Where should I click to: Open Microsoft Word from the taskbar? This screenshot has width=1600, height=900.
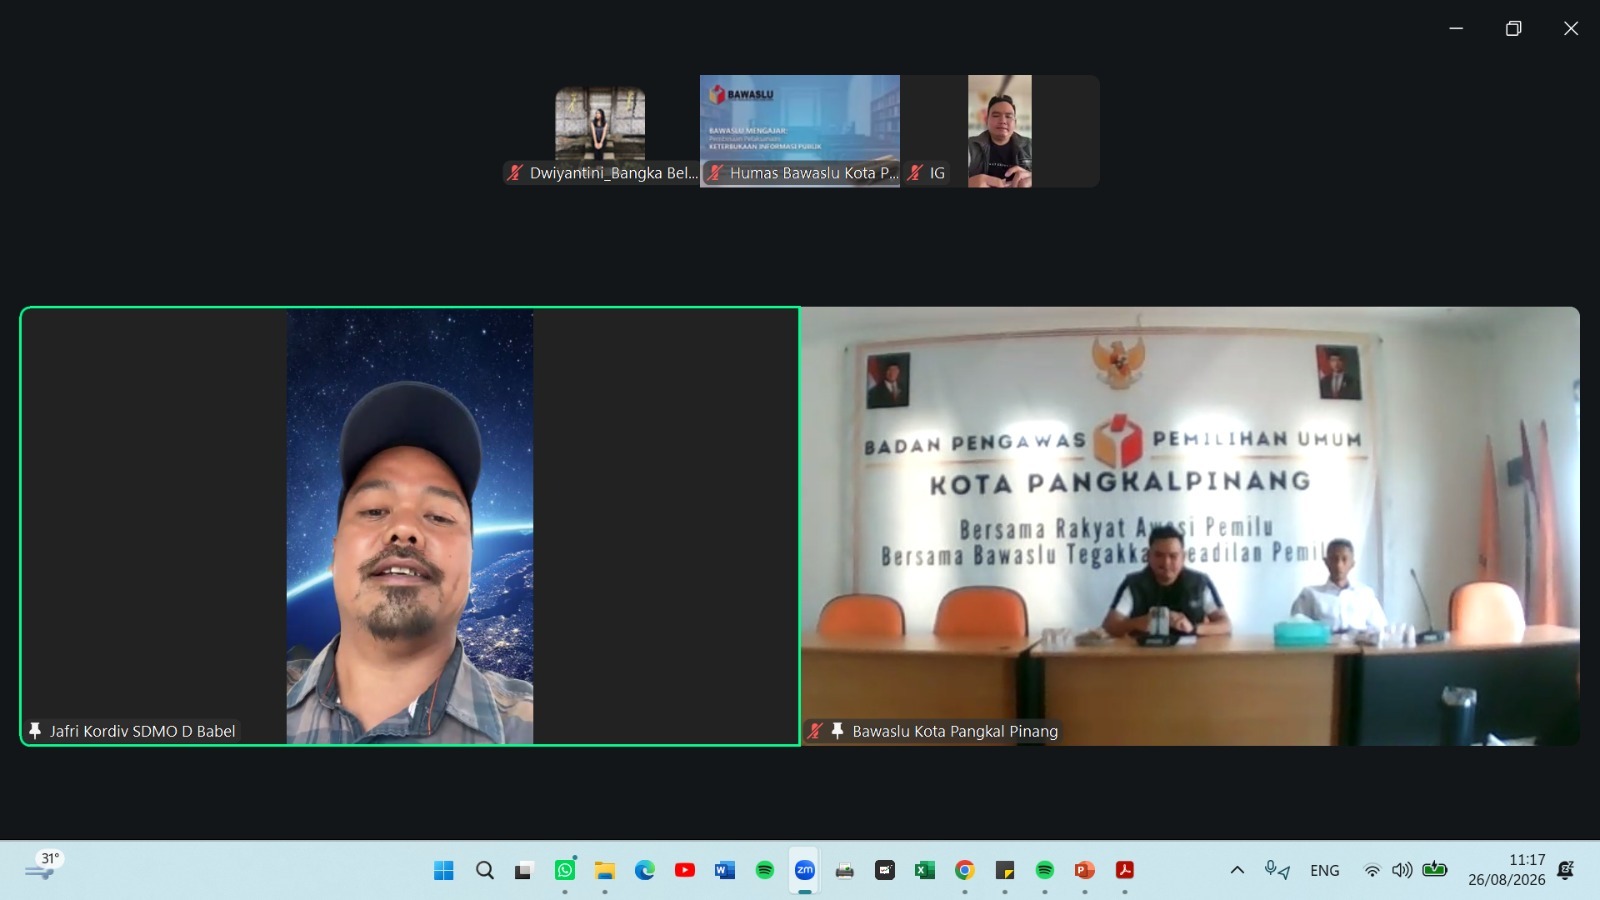[725, 870]
